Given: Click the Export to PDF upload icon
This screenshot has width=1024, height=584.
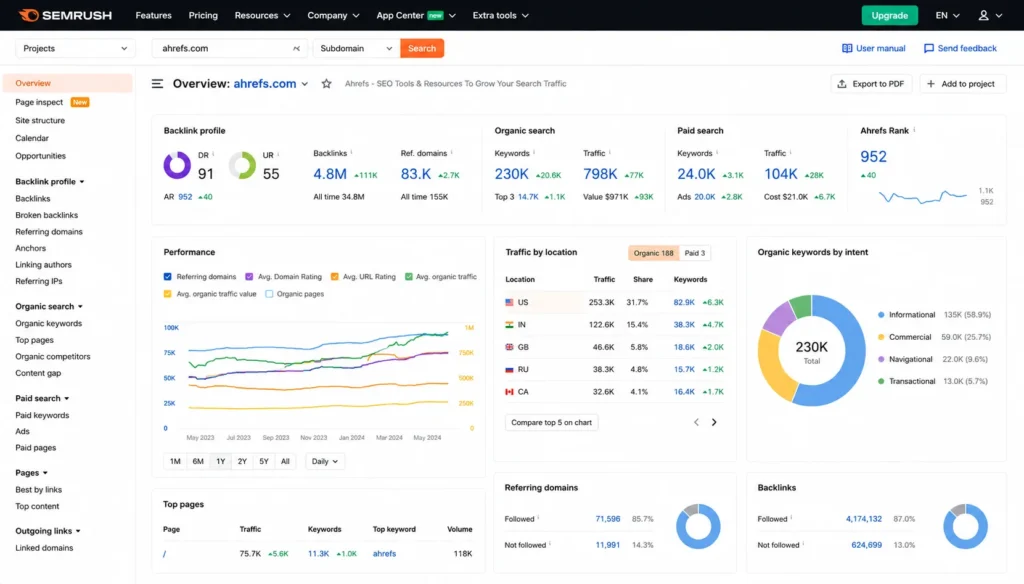Looking at the screenshot, I should pyautogui.click(x=842, y=84).
